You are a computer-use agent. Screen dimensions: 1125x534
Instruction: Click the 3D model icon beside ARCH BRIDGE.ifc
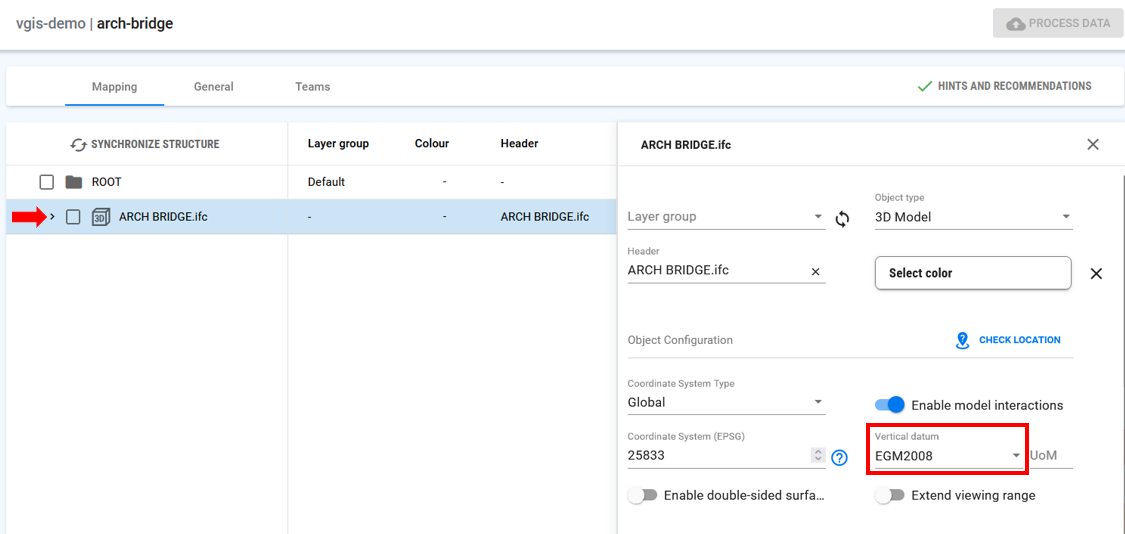(100, 217)
